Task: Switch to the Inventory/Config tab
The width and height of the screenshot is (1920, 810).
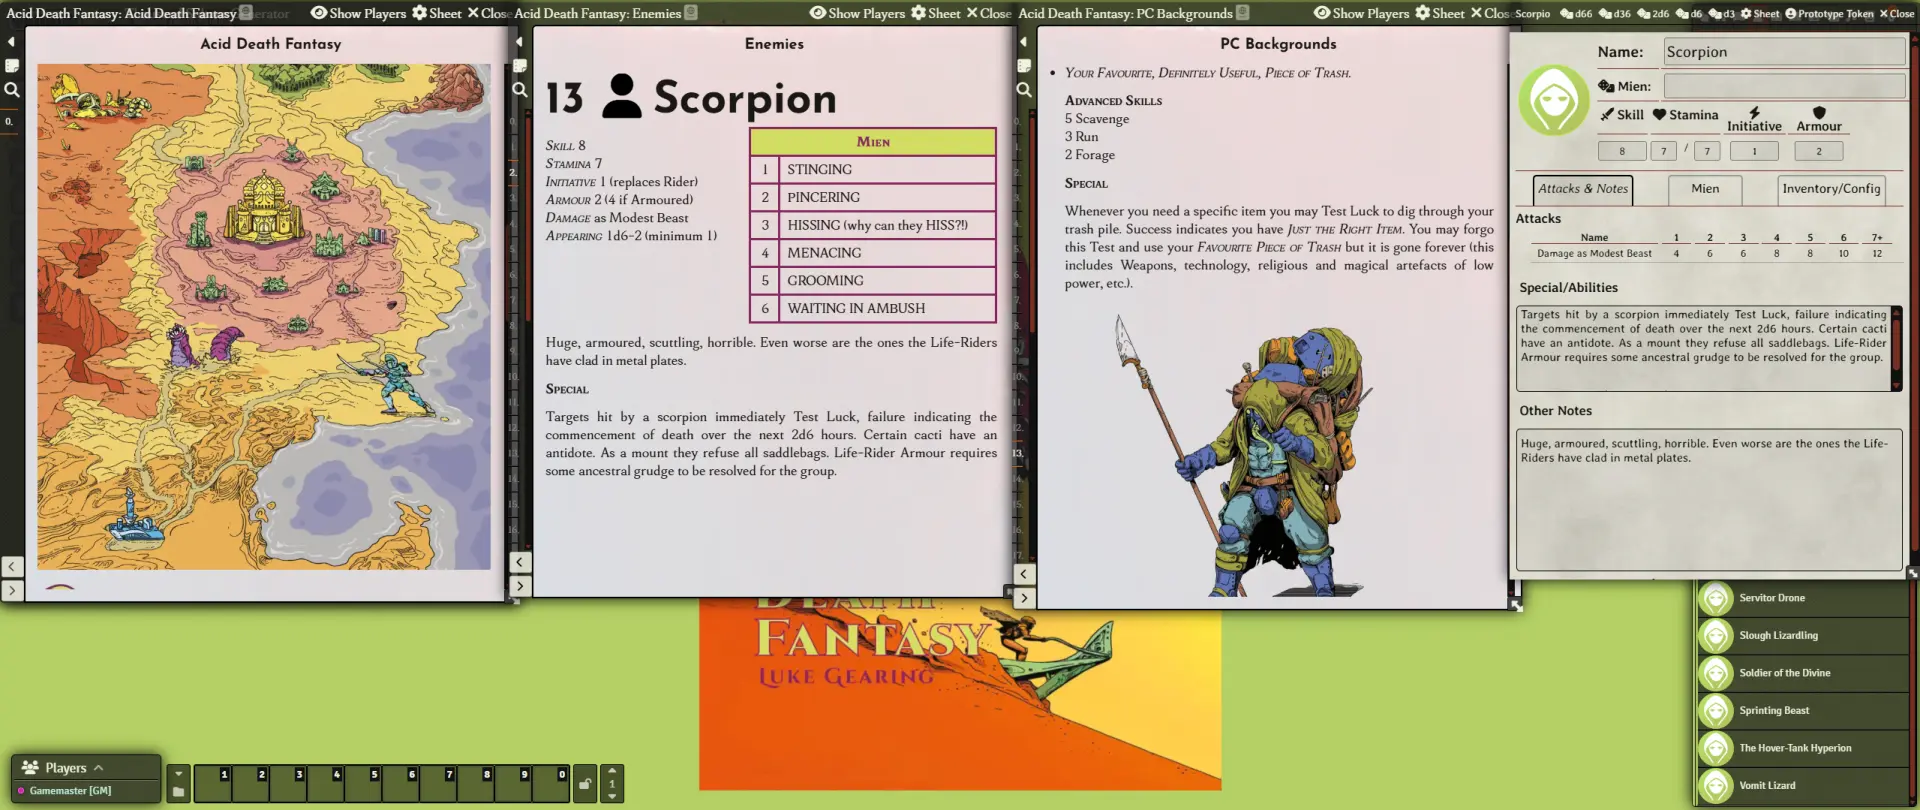Action: coord(1830,189)
